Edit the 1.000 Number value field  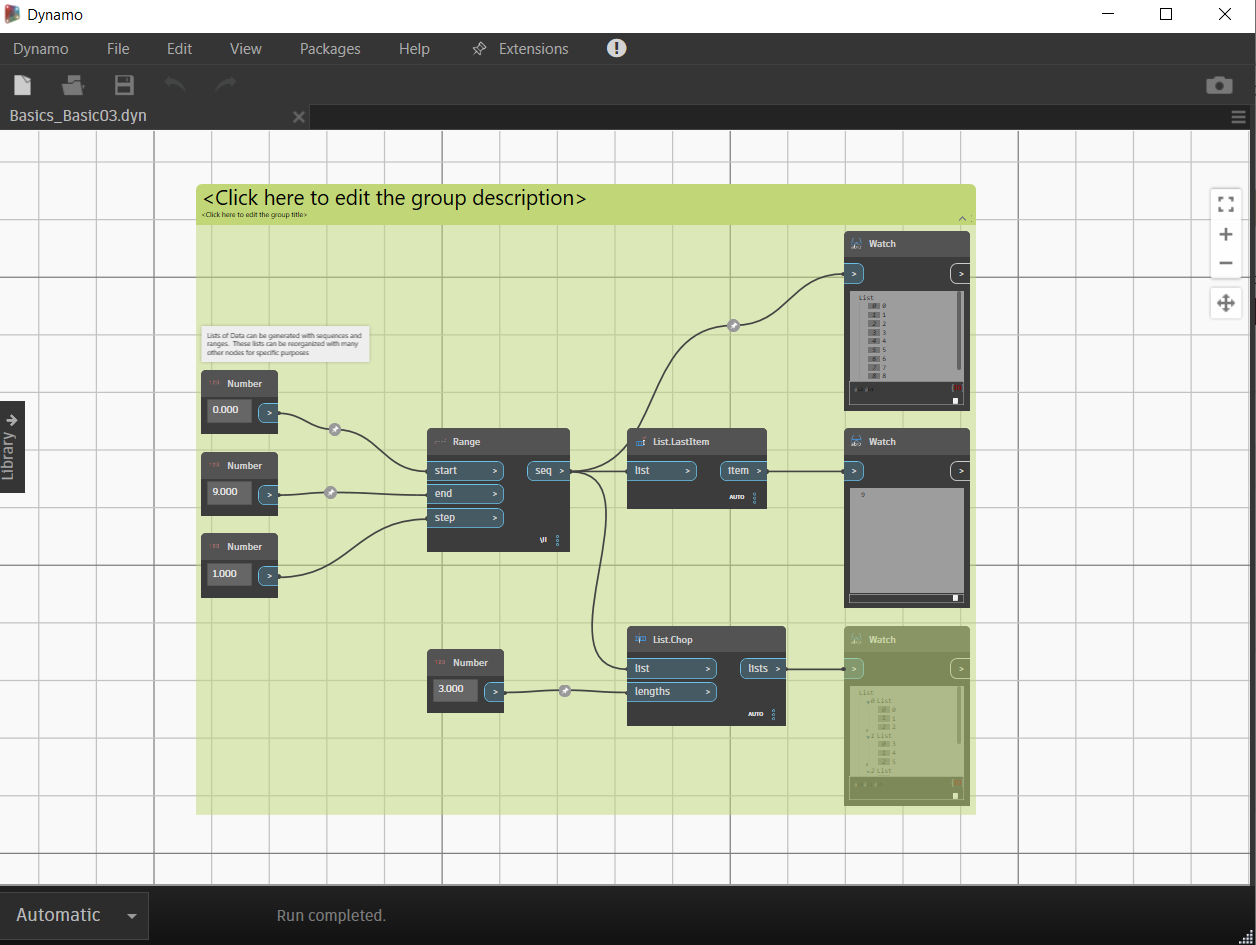pos(230,574)
